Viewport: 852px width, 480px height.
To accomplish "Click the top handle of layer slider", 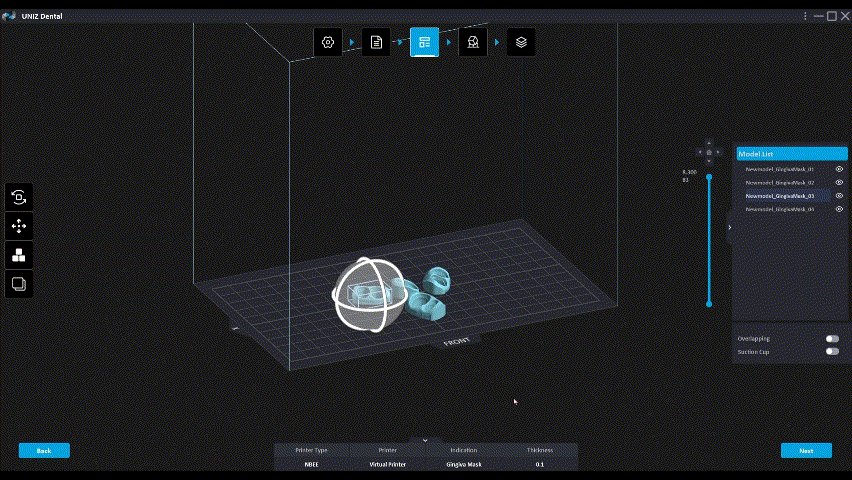I will click(x=709, y=177).
